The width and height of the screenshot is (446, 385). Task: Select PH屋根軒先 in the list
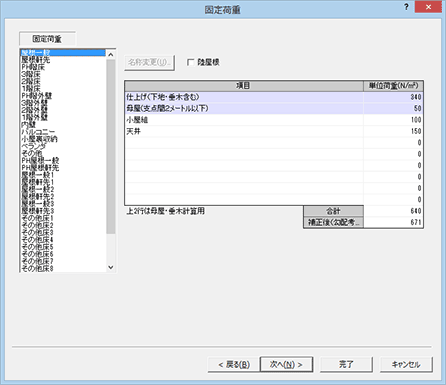63,168
